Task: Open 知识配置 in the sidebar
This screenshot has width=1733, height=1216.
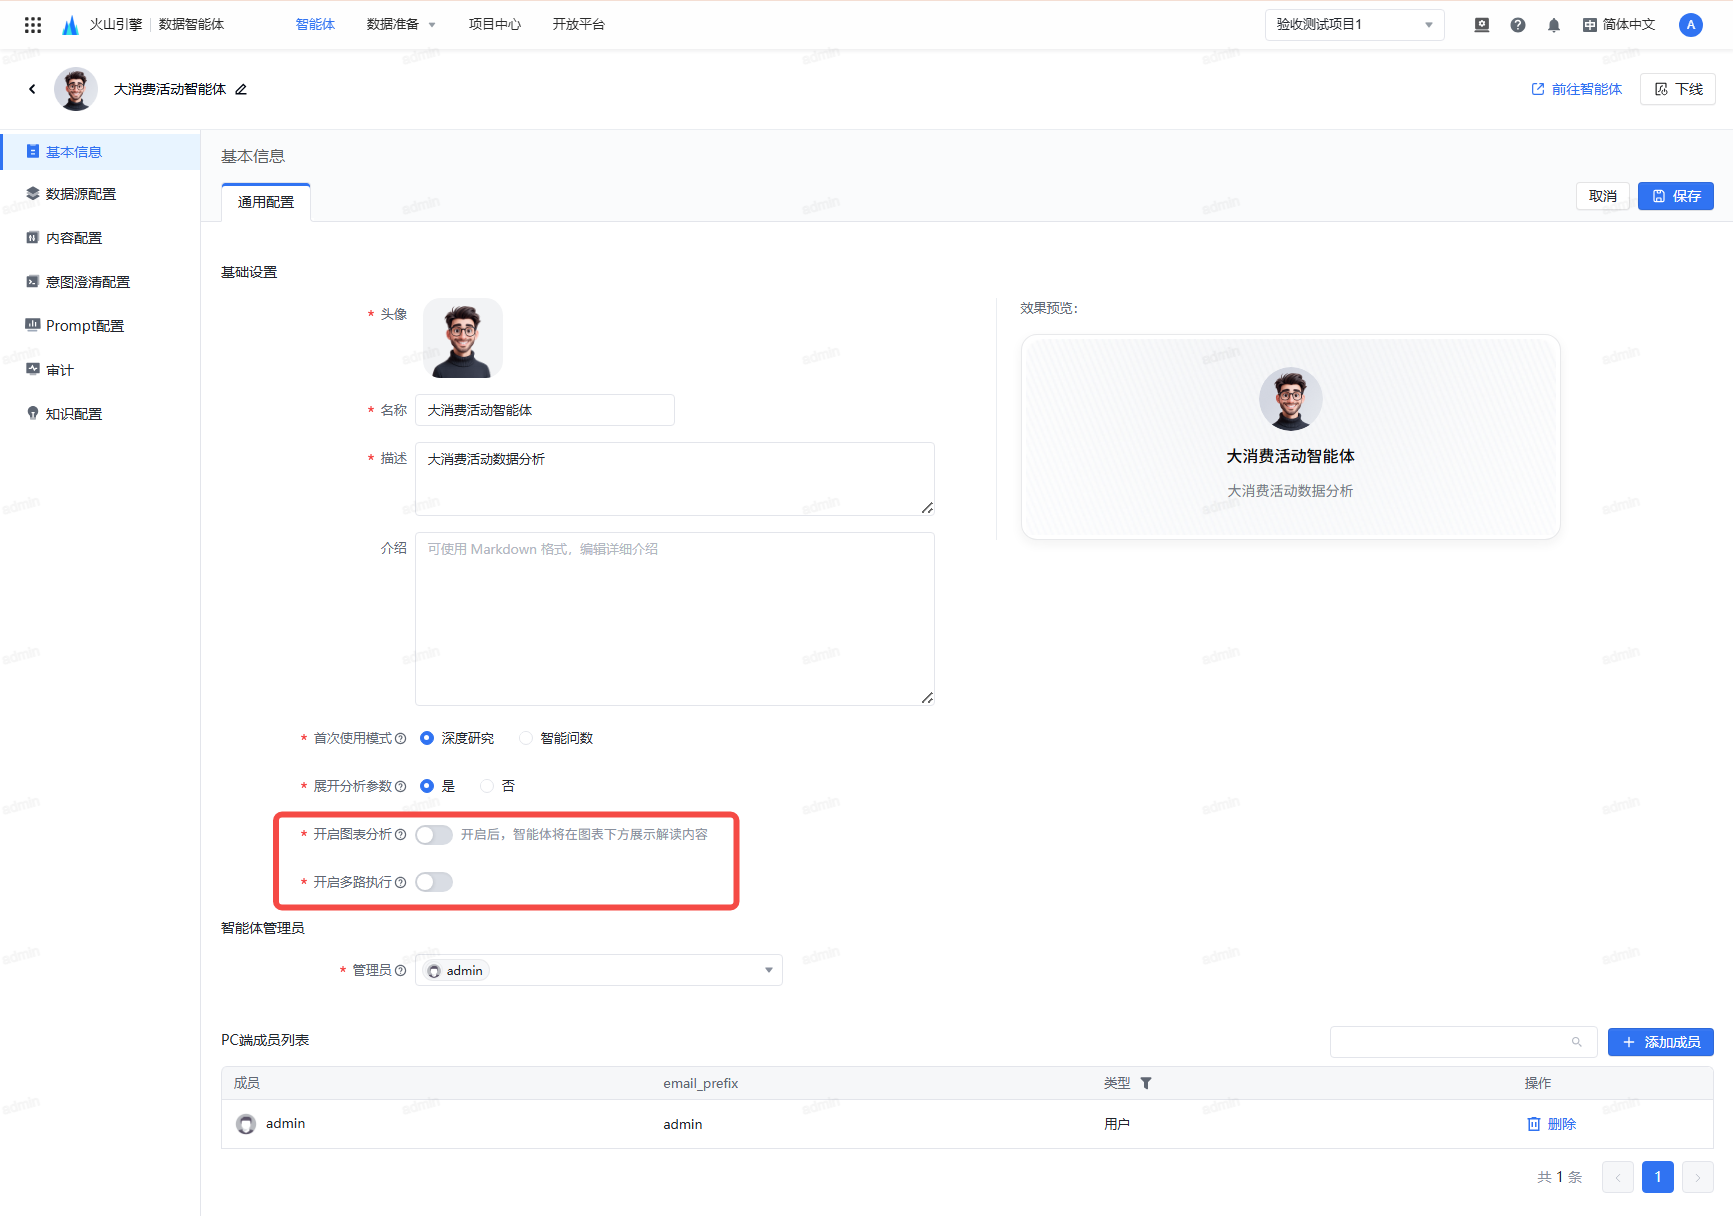Action: coord(100,414)
